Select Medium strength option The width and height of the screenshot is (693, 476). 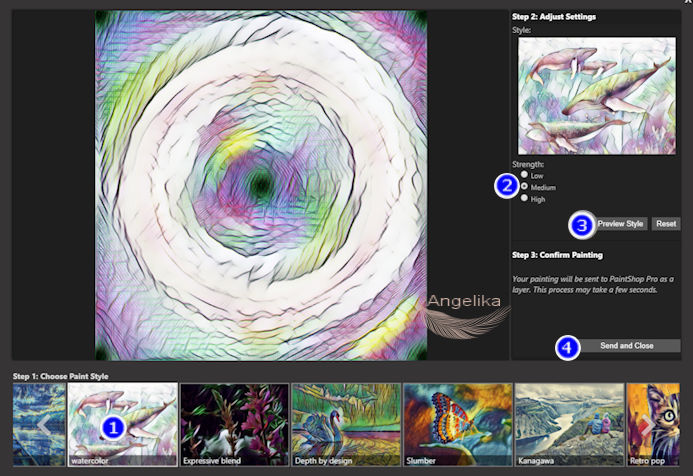tap(524, 187)
